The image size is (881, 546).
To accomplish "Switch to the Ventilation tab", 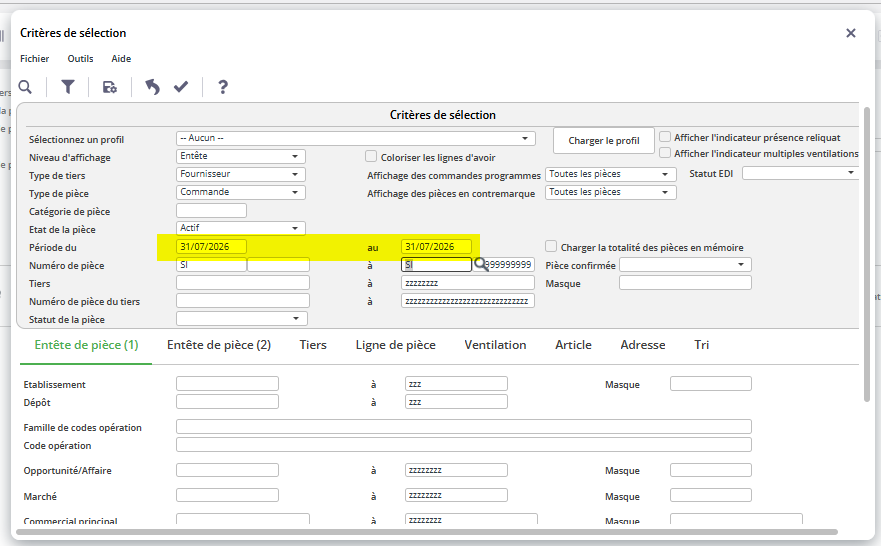I will [495, 345].
